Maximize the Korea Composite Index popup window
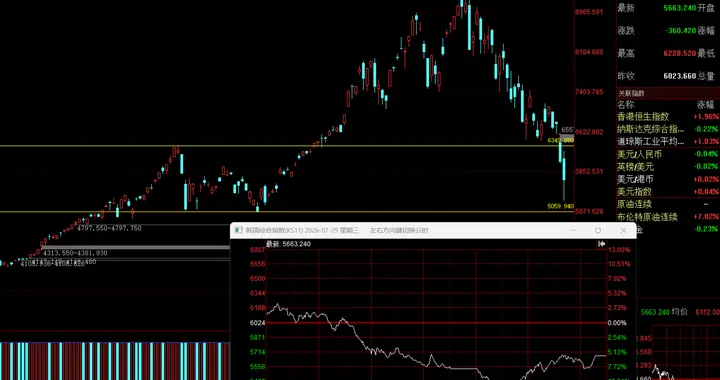This screenshot has width=720, height=380. pos(598,230)
